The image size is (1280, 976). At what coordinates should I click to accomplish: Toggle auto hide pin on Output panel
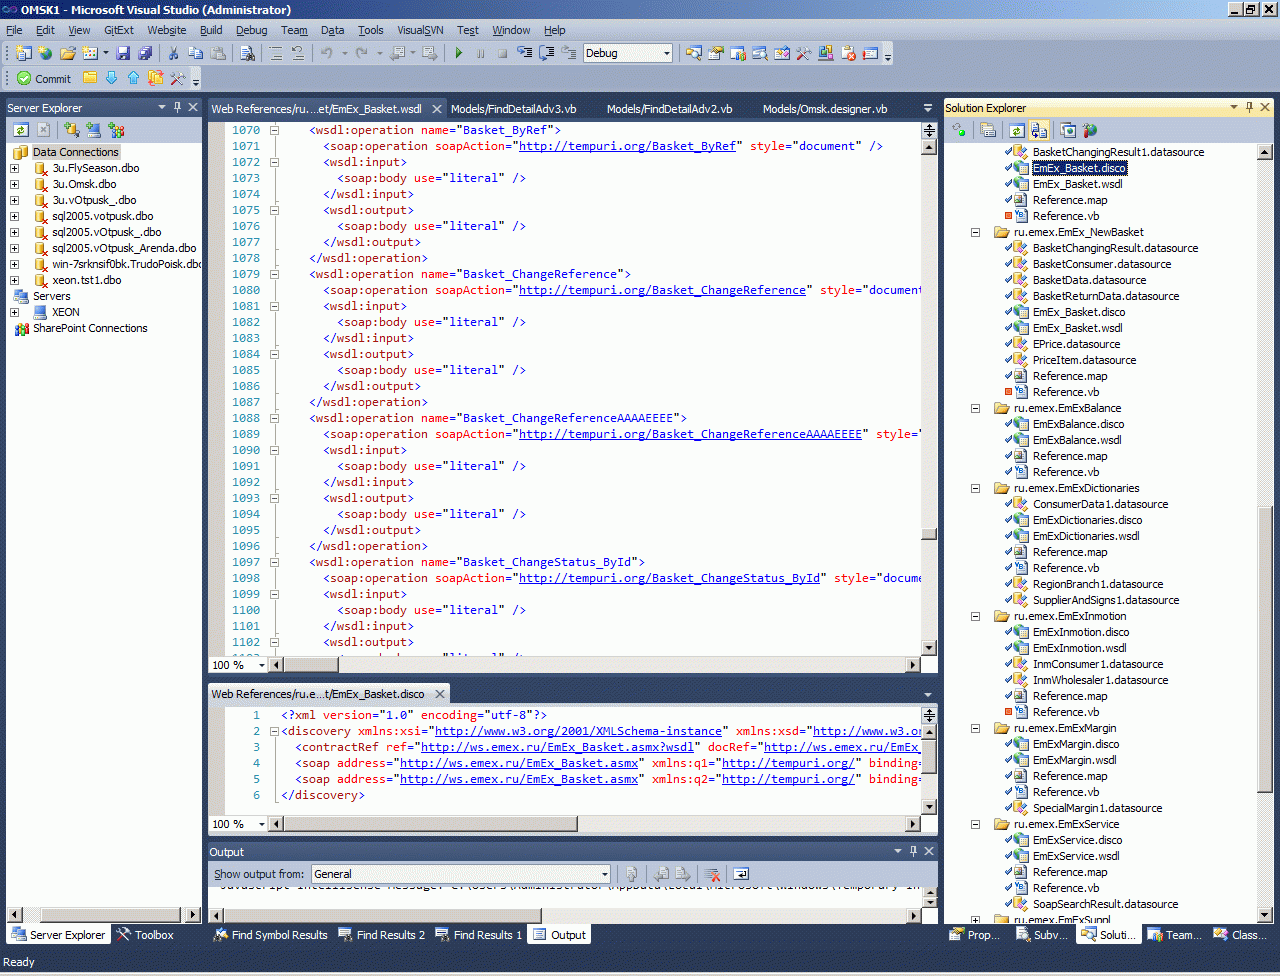913,851
